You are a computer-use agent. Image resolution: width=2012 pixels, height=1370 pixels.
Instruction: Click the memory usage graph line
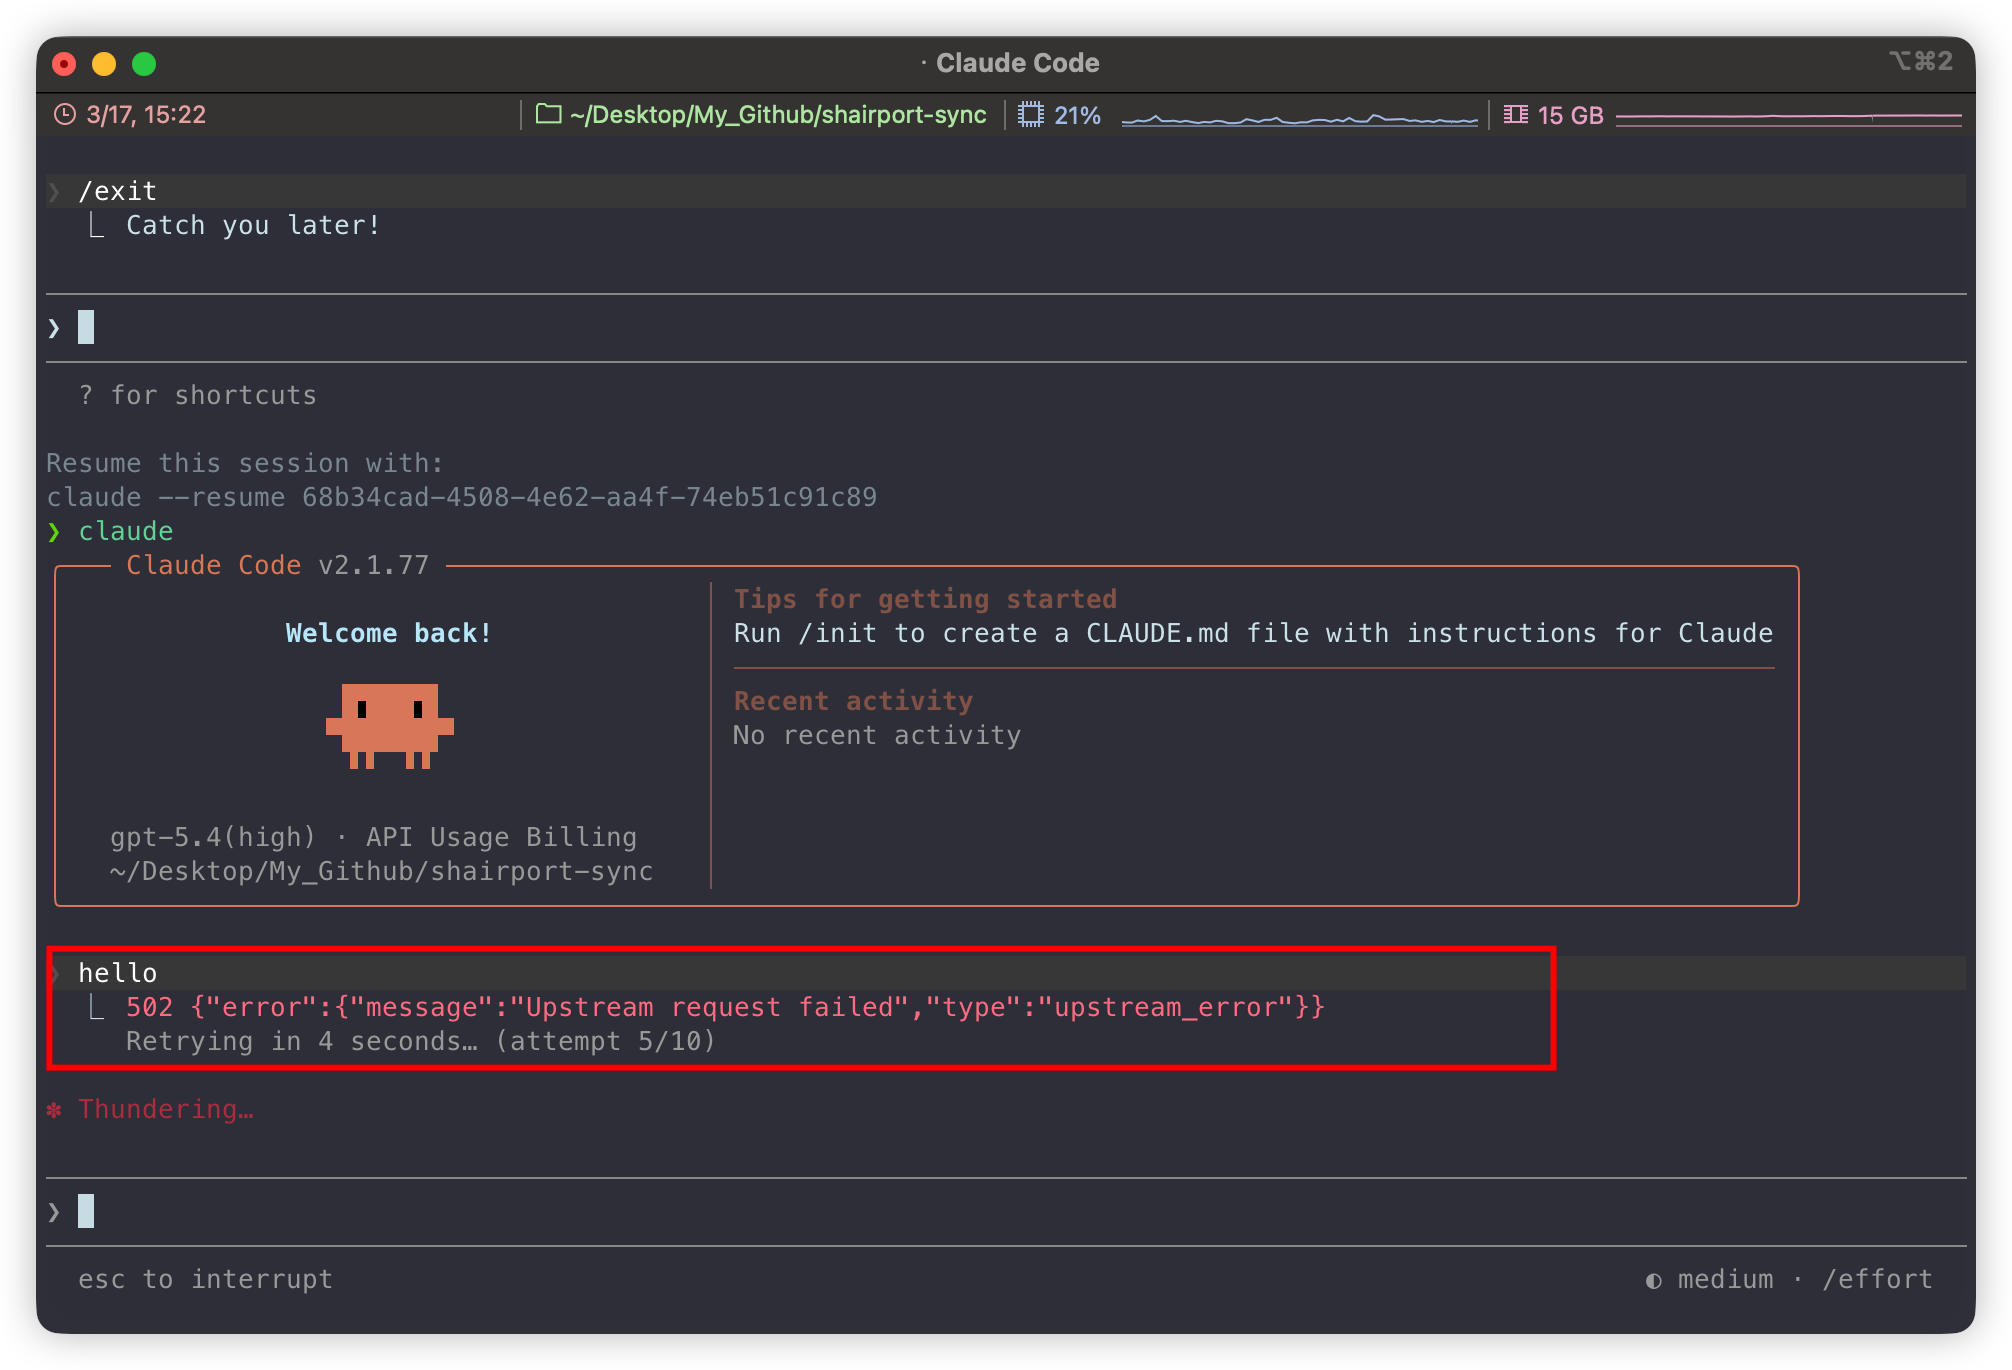1788,118
